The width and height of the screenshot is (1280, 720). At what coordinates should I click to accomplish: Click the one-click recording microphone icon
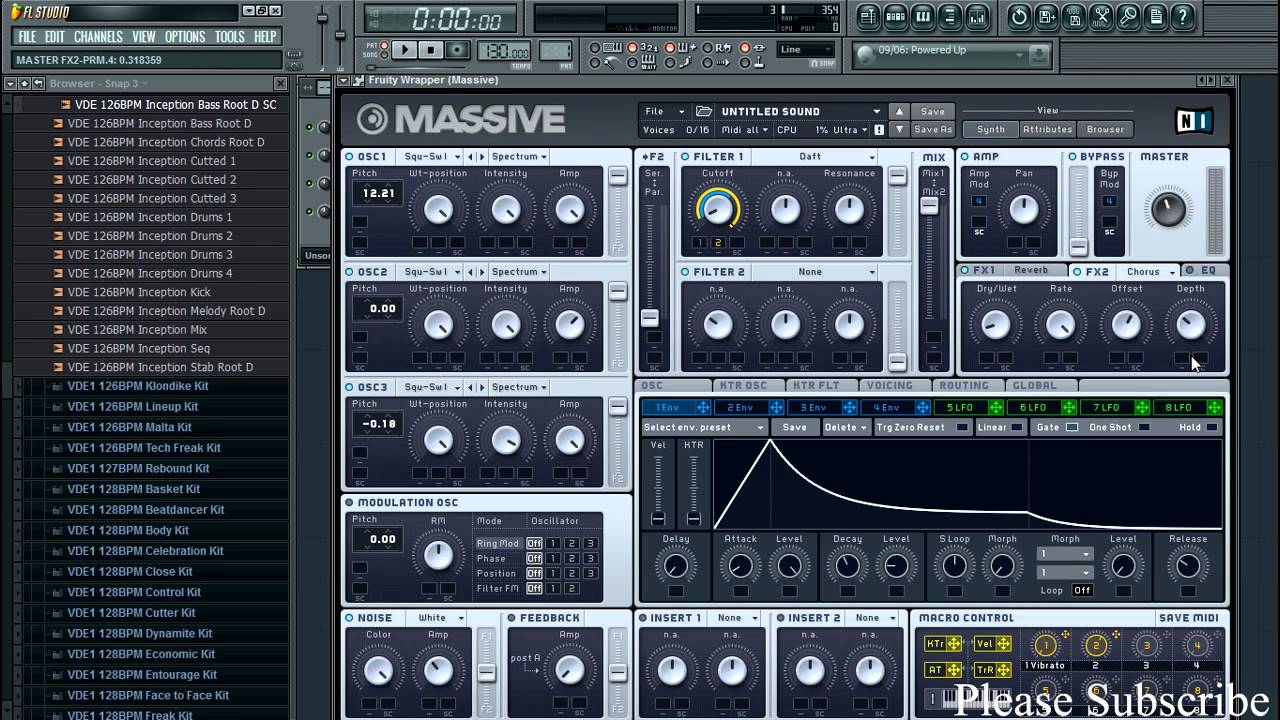pos(1129,16)
